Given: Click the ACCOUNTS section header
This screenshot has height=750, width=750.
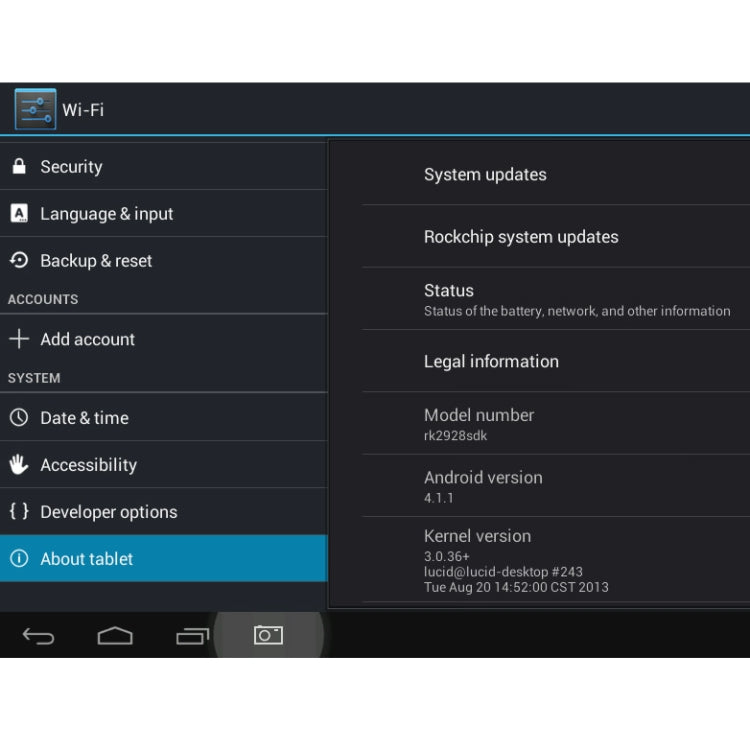Looking at the screenshot, I should pos(43,299).
